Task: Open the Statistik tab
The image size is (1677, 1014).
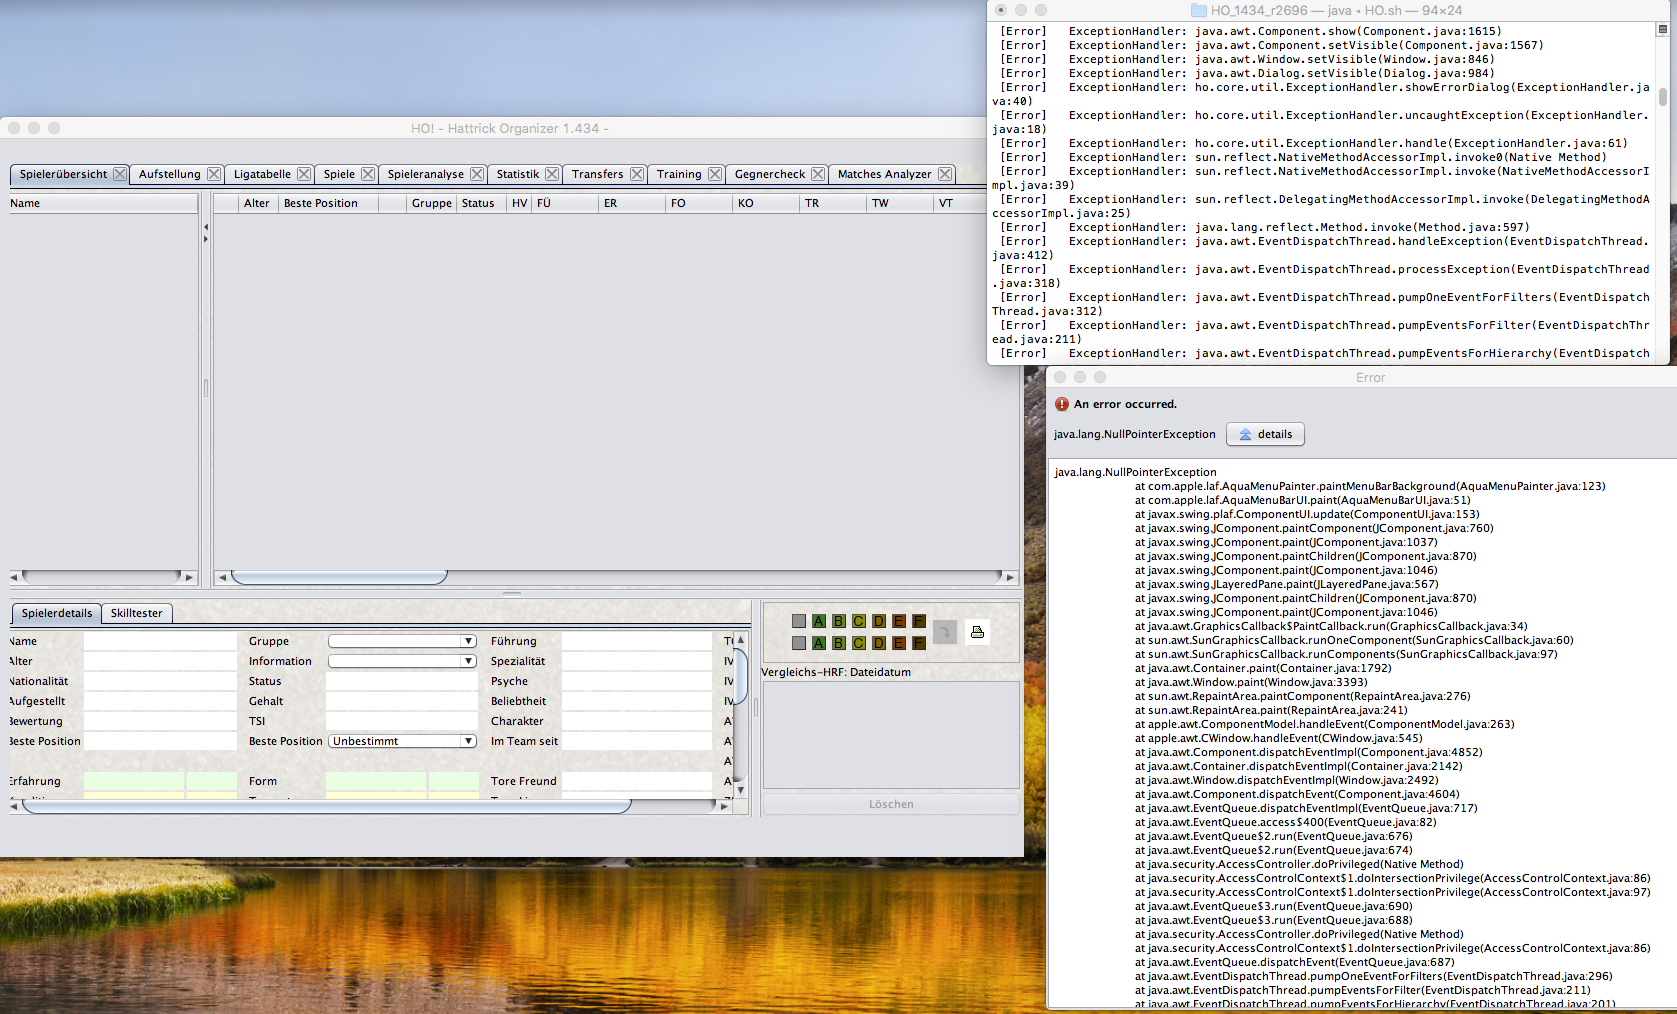Action: [x=518, y=174]
